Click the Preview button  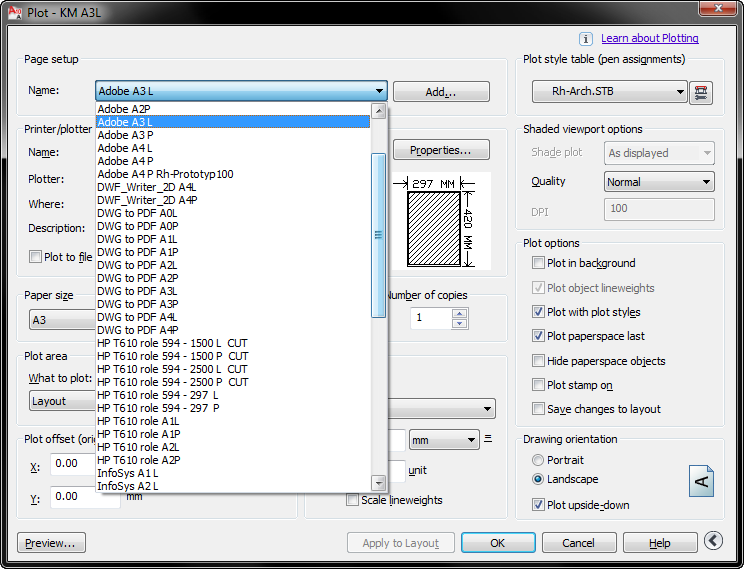coord(51,543)
